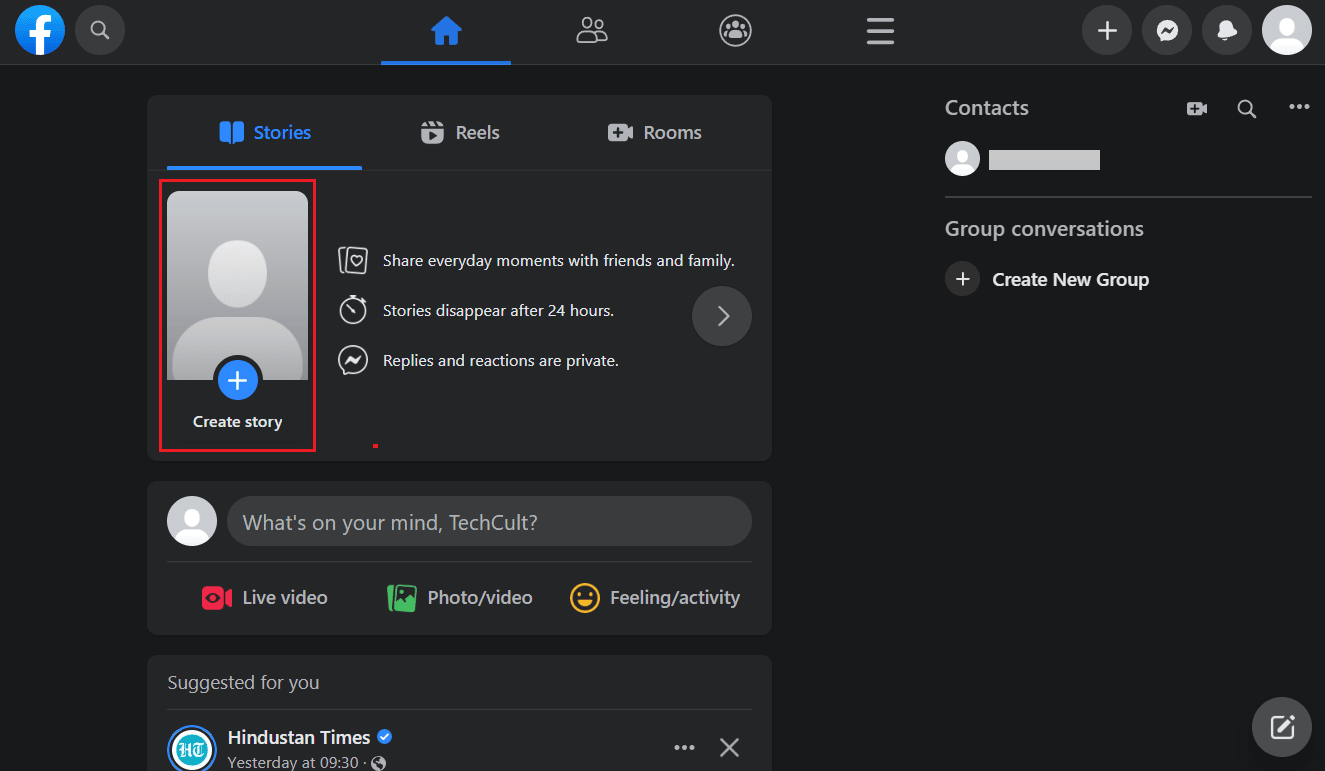Click the verified badge by Hindustan Times

385,737
